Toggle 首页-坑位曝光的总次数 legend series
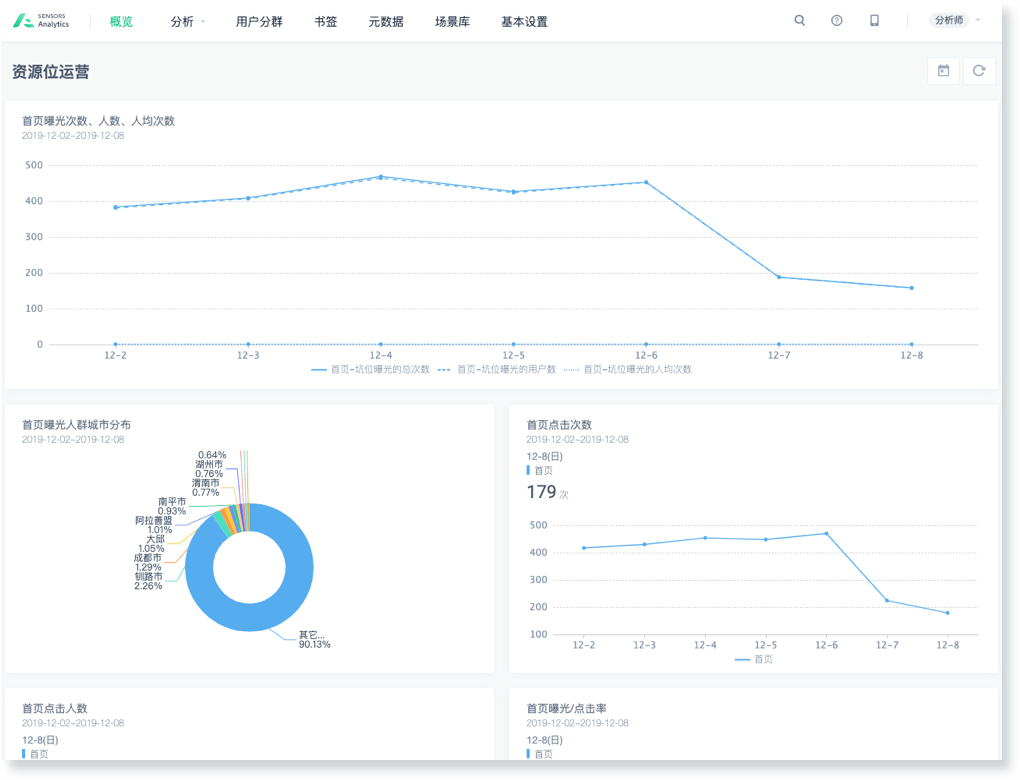This screenshot has height=780, width=1020. coord(371,369)
